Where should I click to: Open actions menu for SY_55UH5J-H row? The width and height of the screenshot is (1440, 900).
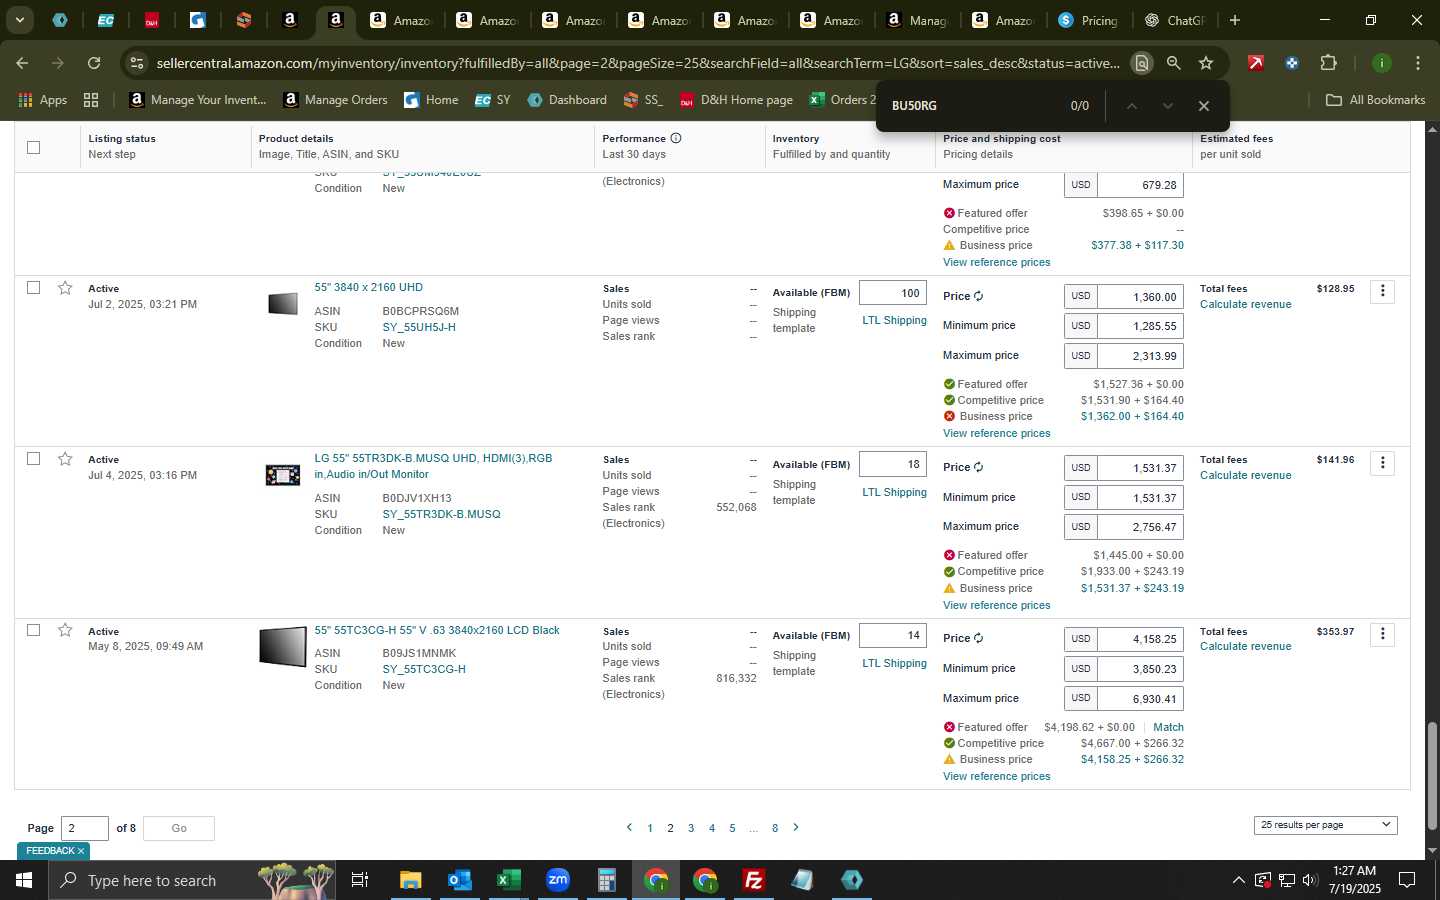coord(1383,291)
